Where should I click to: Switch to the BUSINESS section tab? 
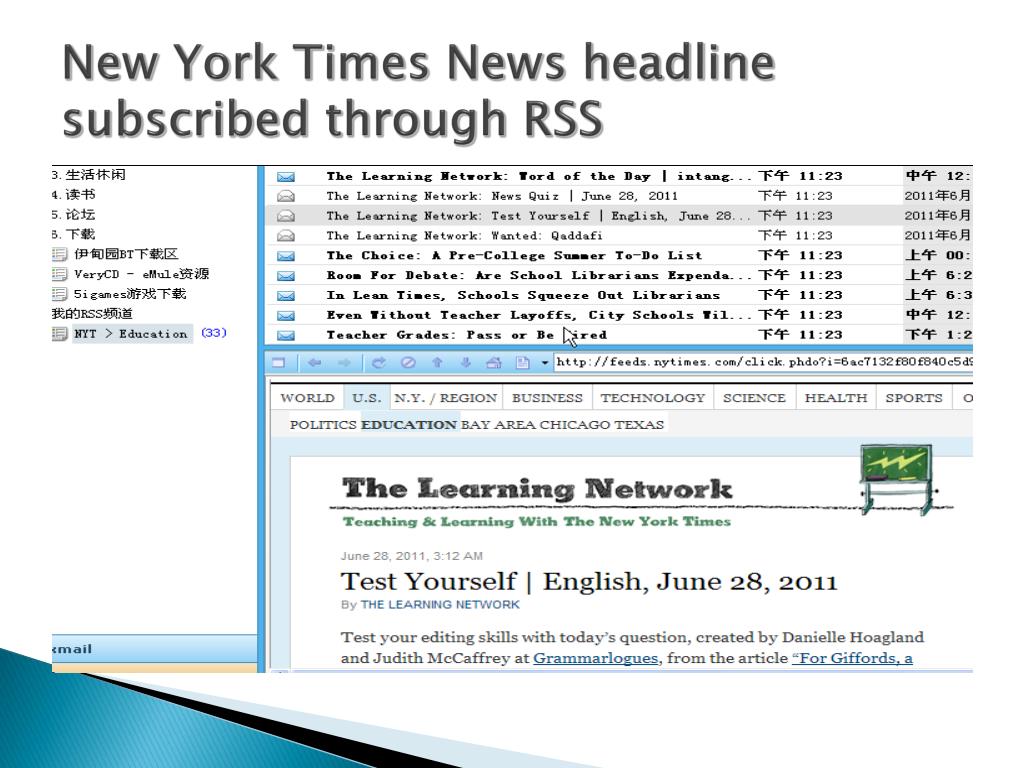coord(547,398)
